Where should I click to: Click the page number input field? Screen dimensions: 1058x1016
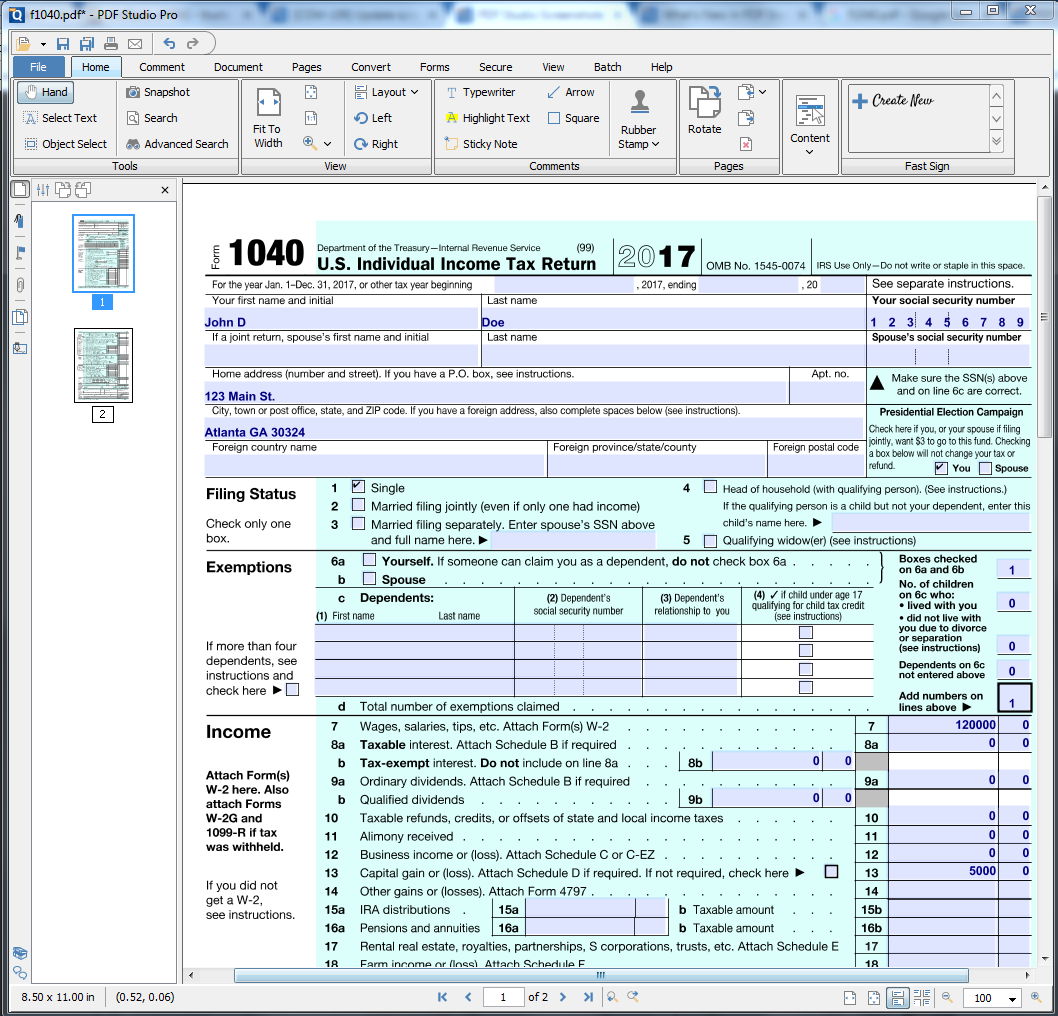coord(503,997)
